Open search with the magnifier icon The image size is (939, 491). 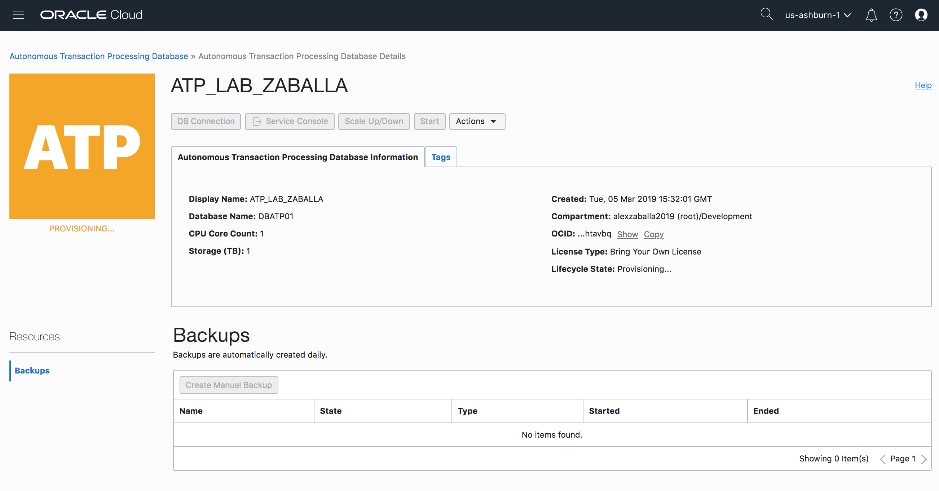coord(767,15)
